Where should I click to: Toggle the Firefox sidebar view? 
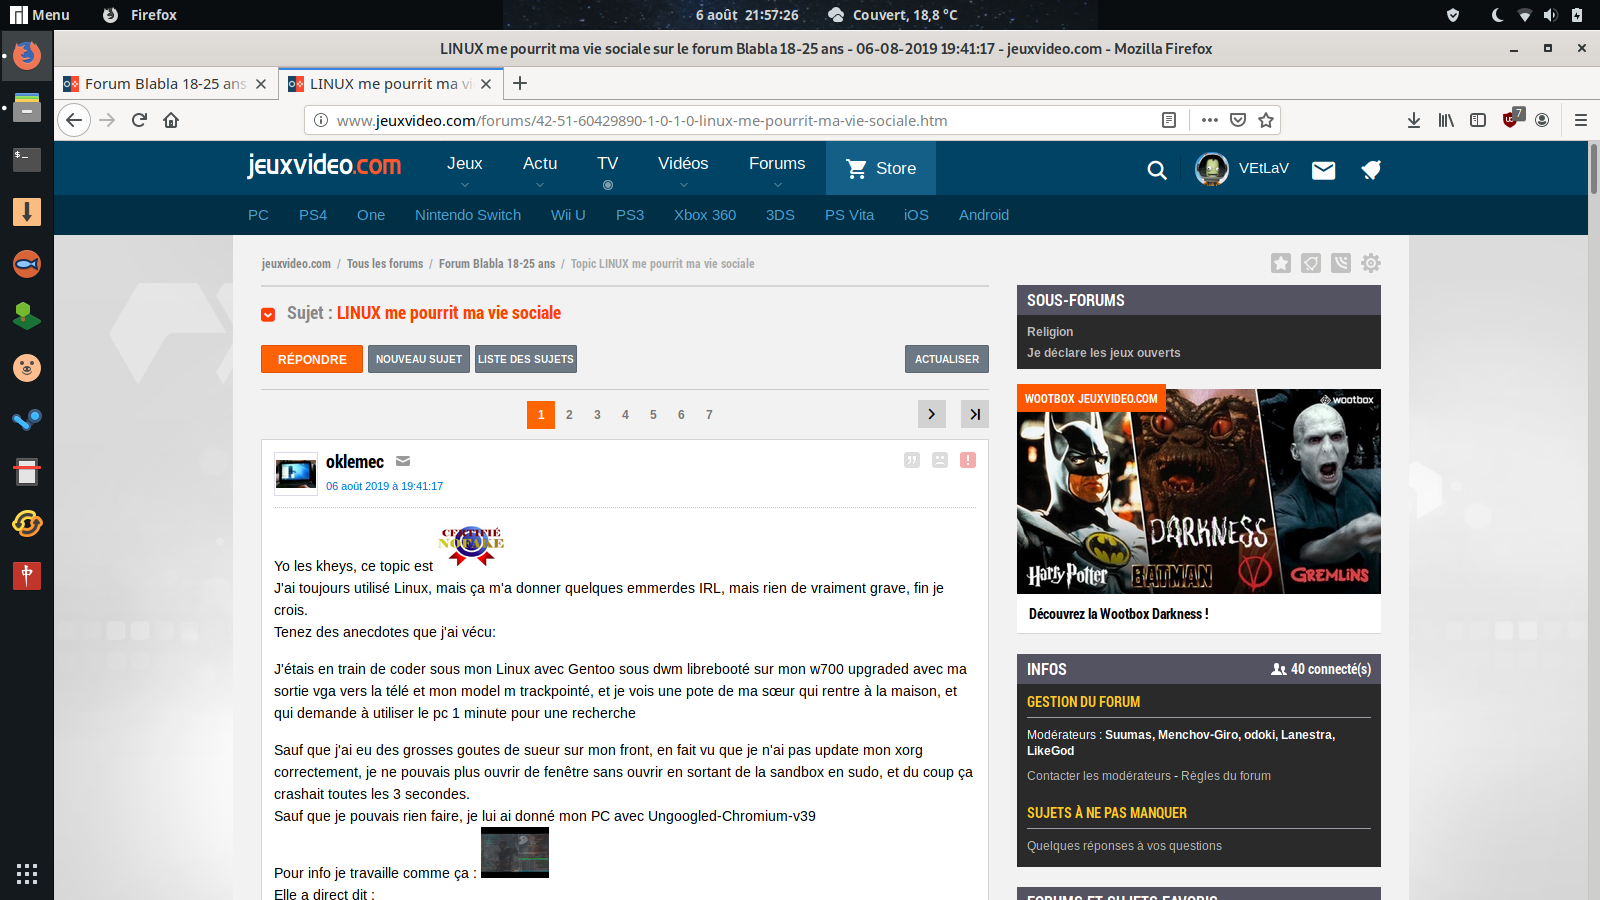(x=1478, y=120)
